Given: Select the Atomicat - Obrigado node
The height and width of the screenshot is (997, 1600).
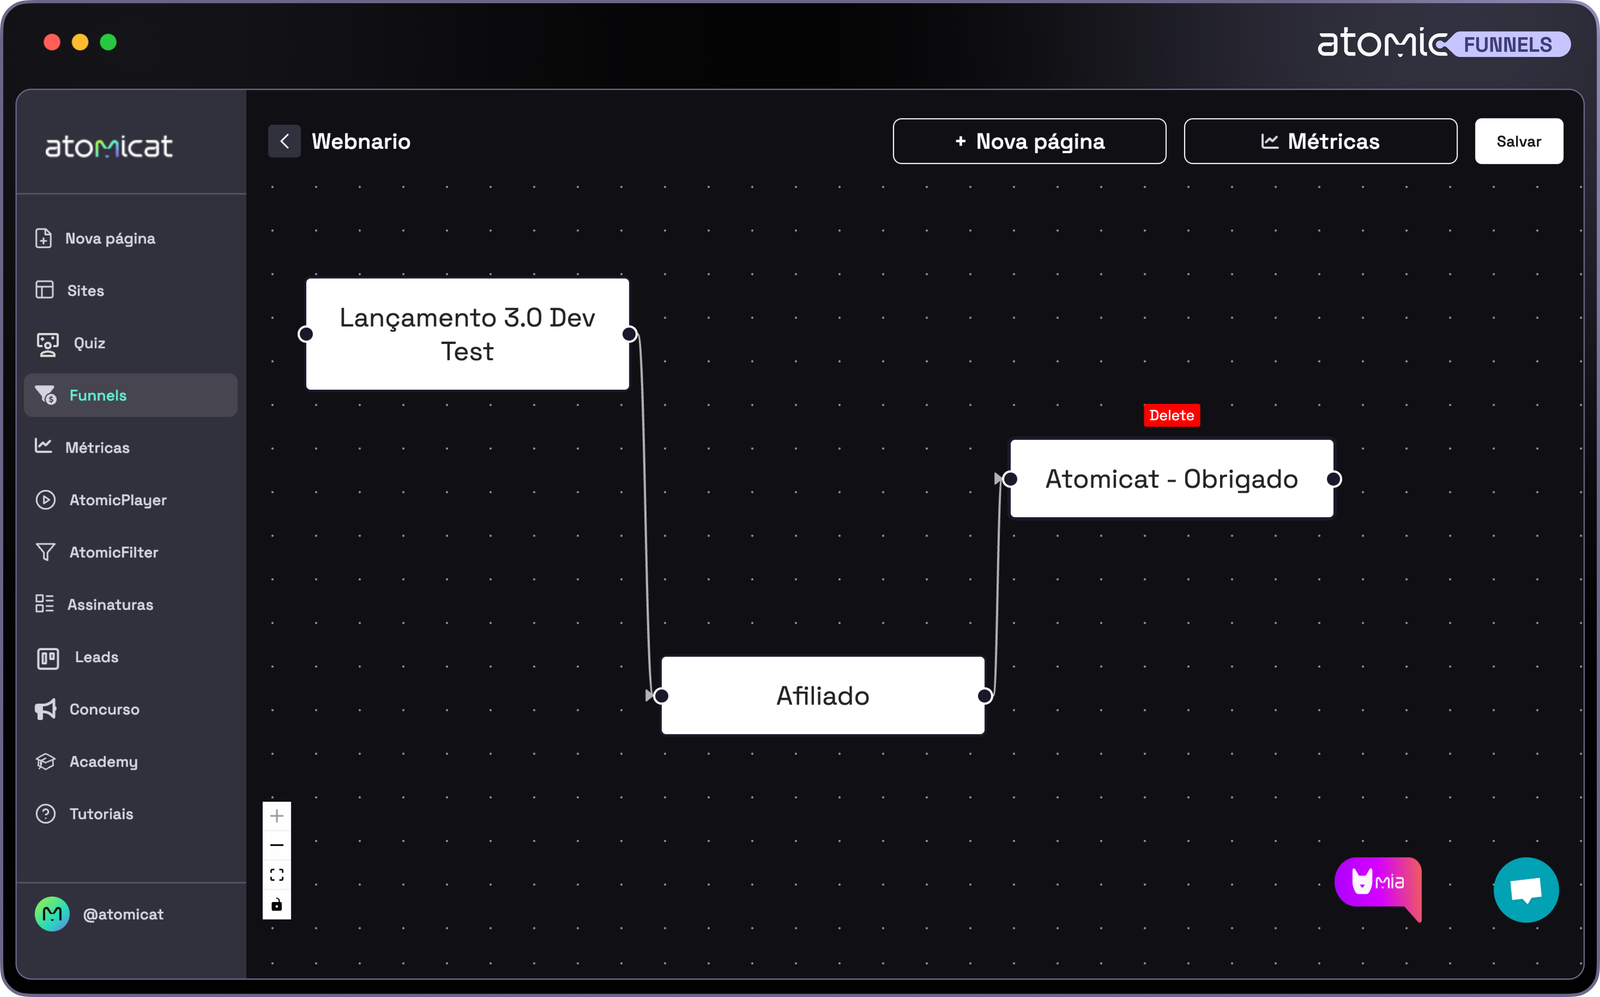Looking at the screenshot, I should point(1171,479).
